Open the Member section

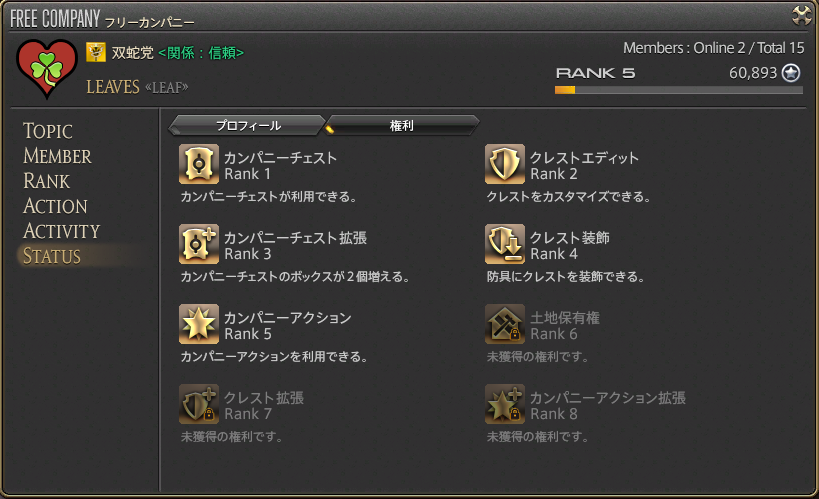click(57, 156)
